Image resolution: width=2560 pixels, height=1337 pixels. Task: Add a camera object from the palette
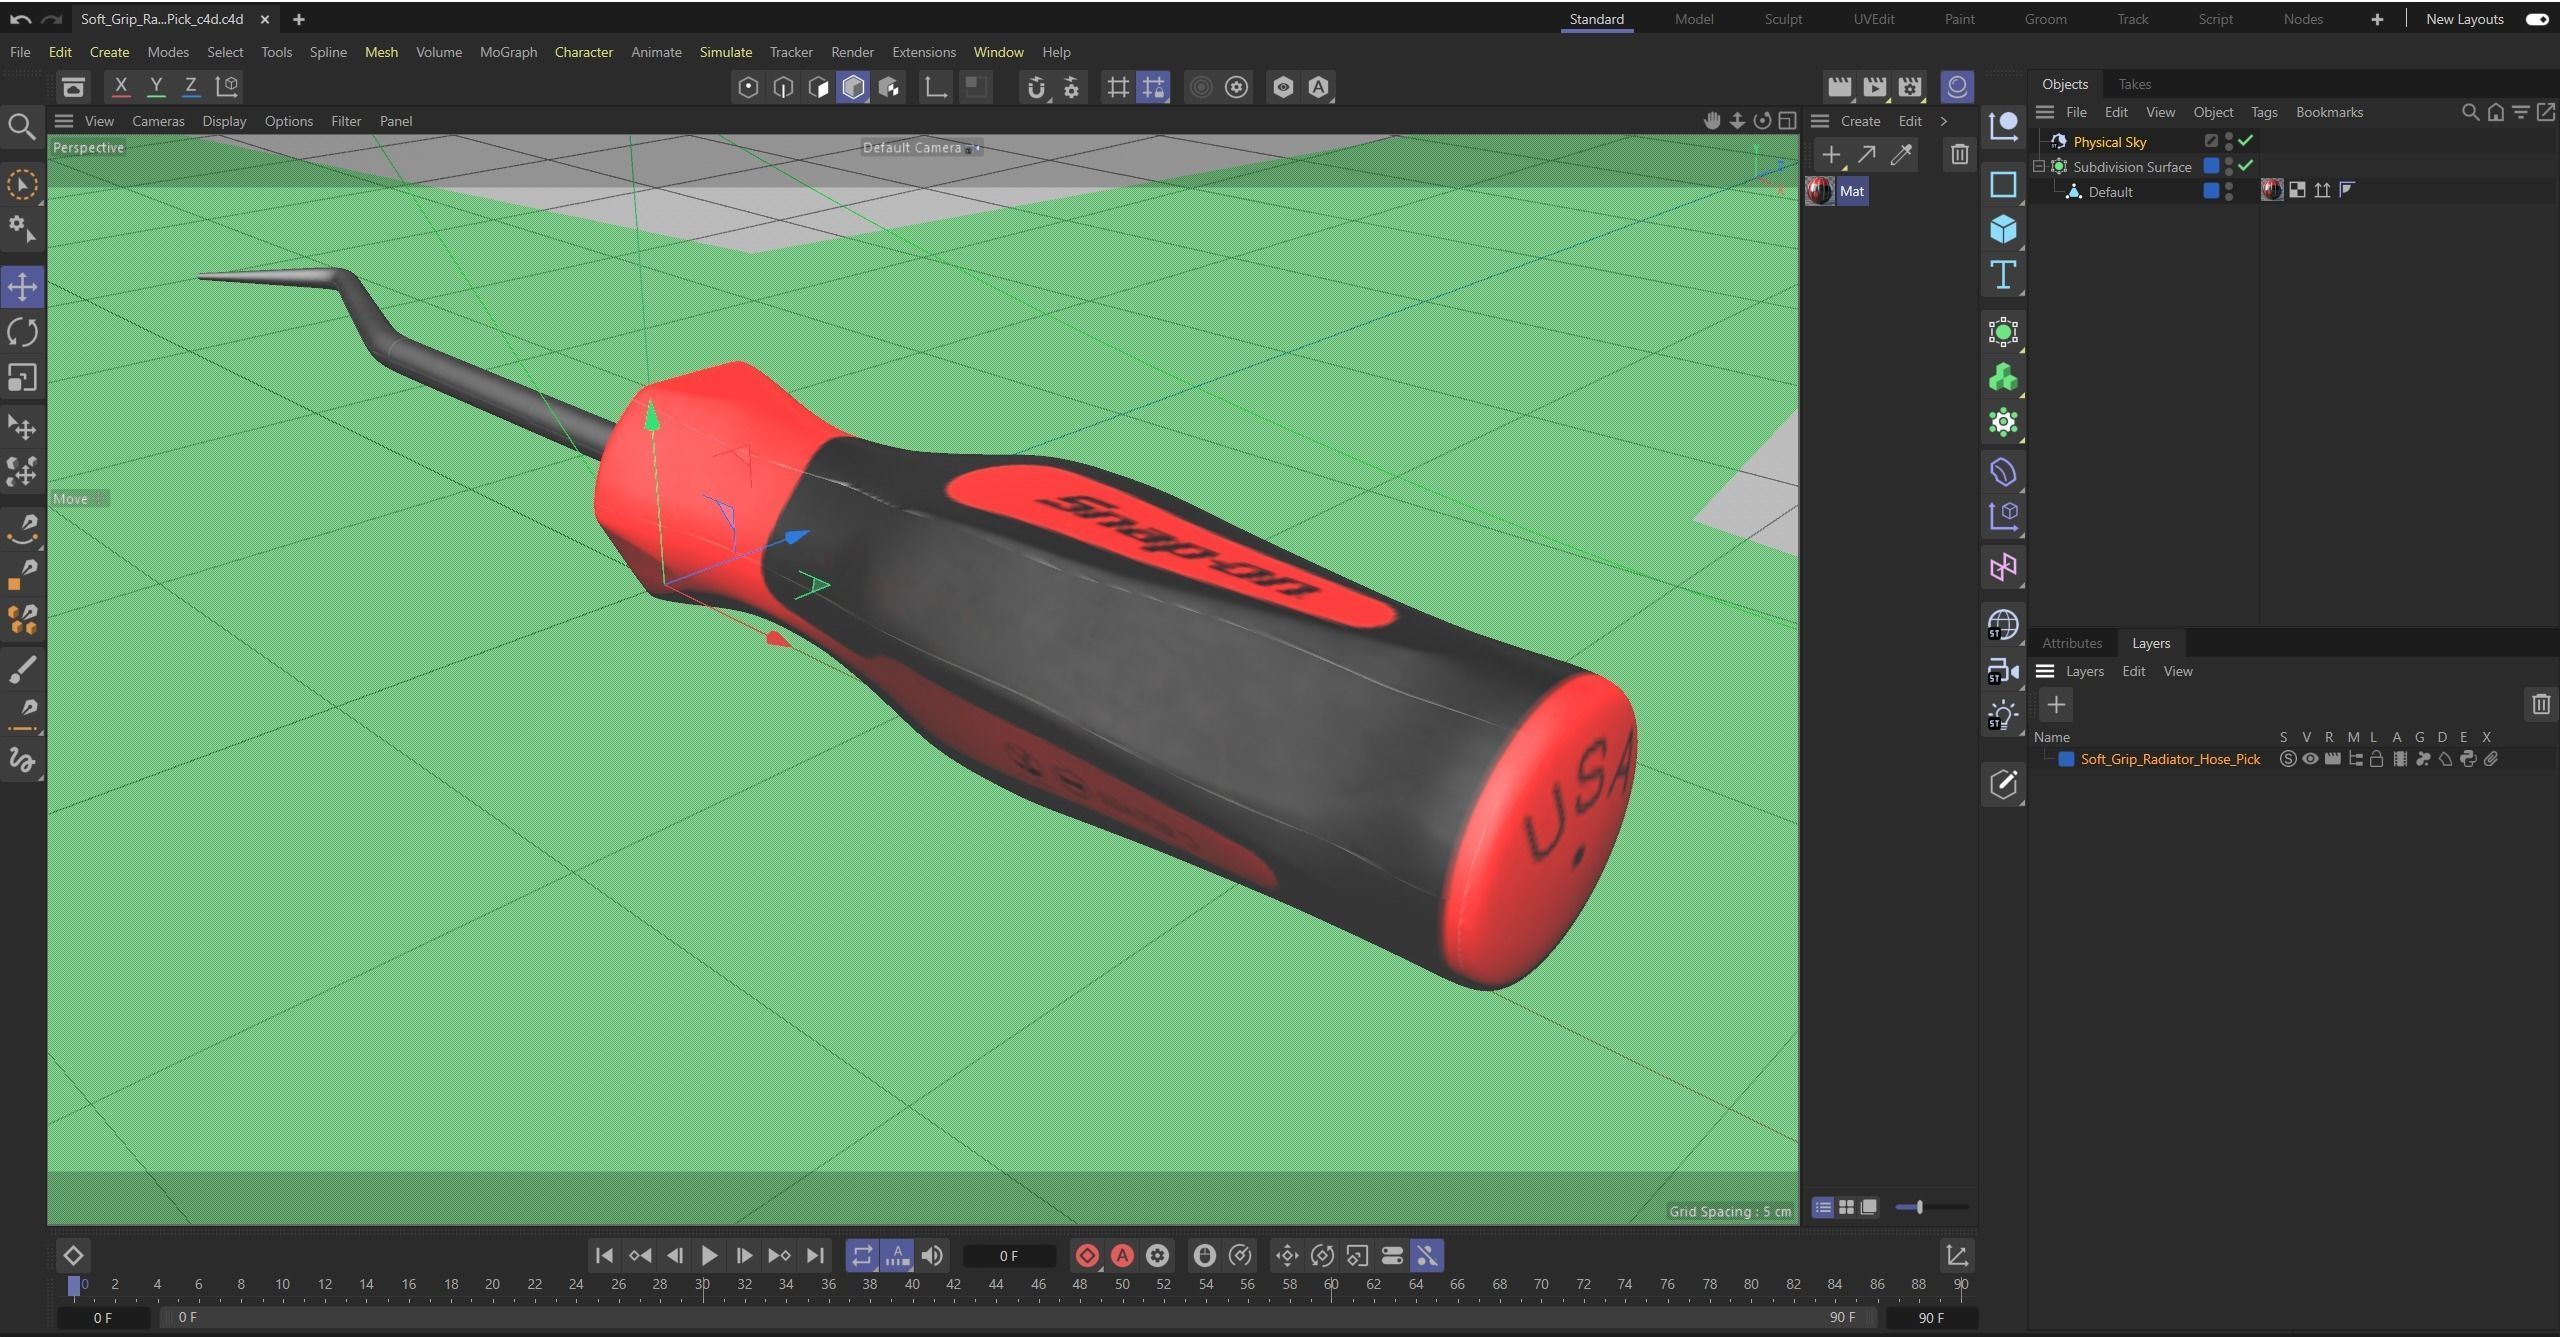click(x=2003, y=669)
